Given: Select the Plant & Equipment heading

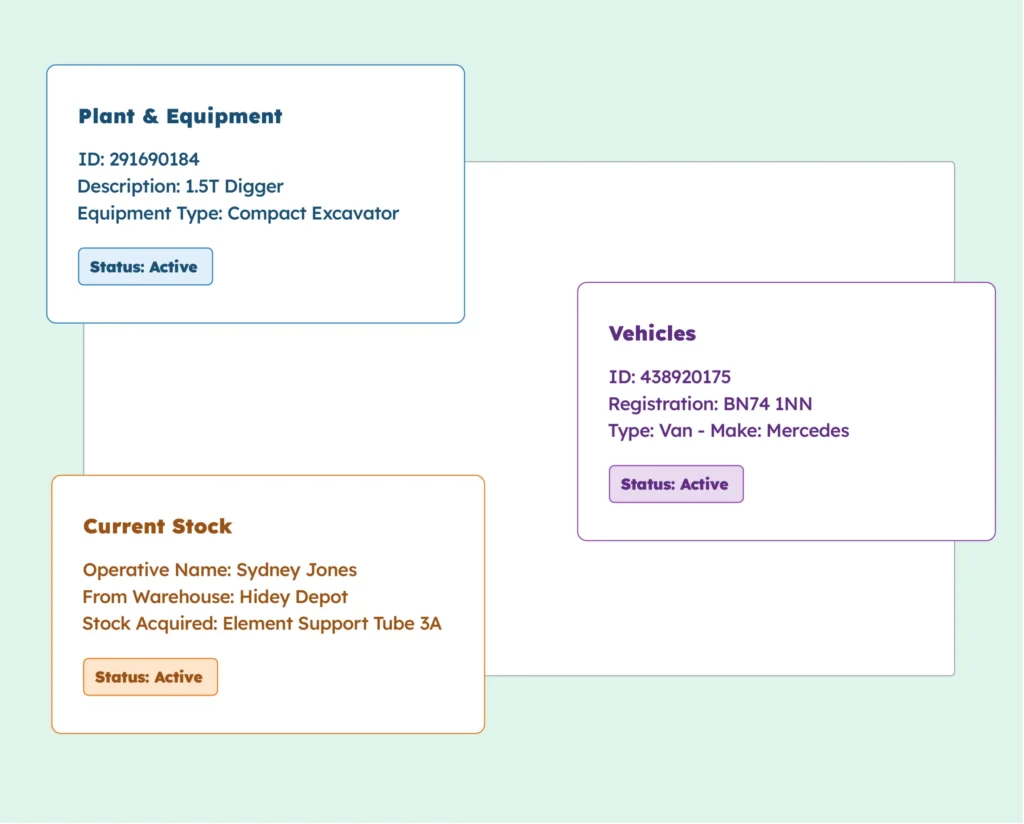Looking at the screenshot, I should click(x=180, y=116).
